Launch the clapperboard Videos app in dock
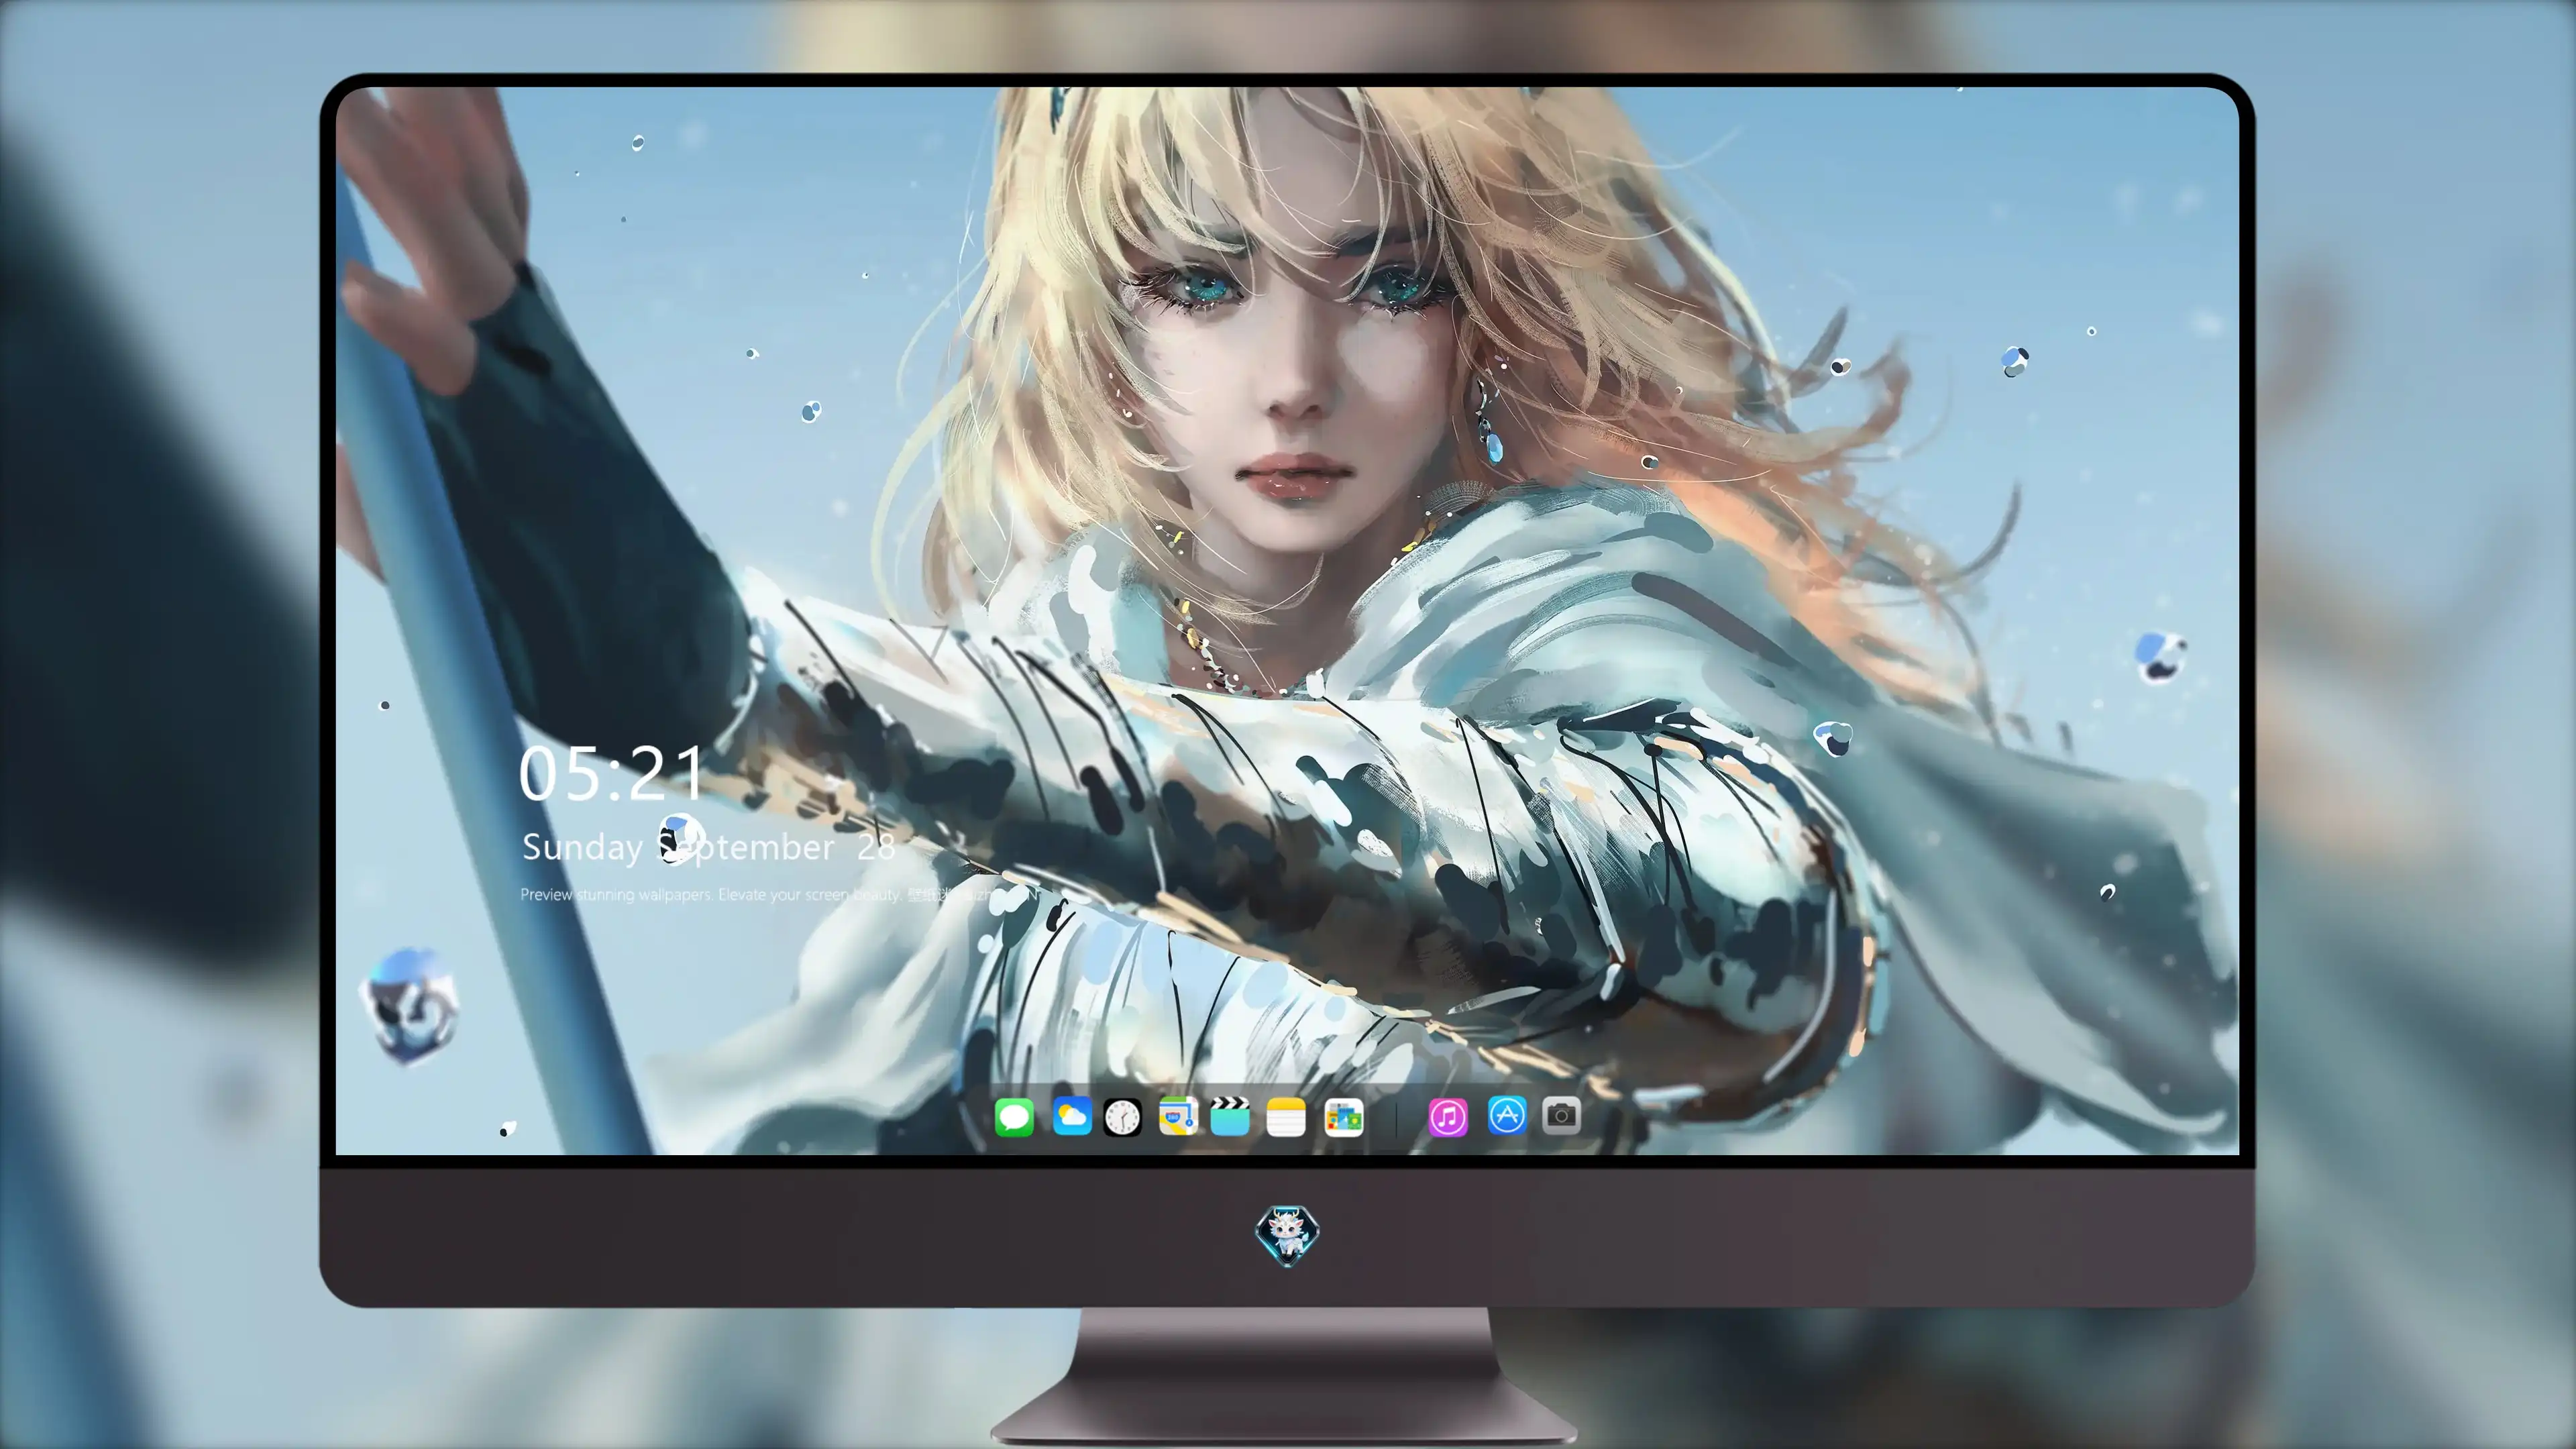Screen dimensions: 2576x1449 tap(1230, 1116)
